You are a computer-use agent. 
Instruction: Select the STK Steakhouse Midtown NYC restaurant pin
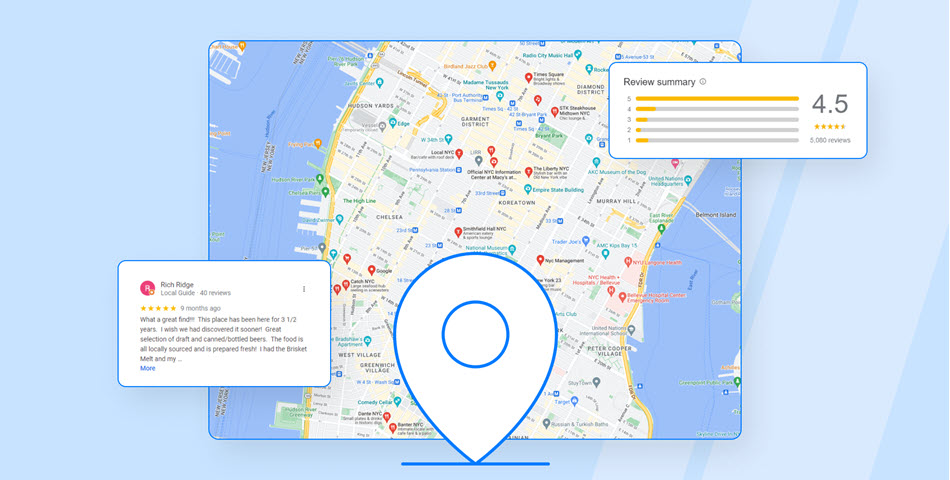pyautogui.click(x=554, y=112)
